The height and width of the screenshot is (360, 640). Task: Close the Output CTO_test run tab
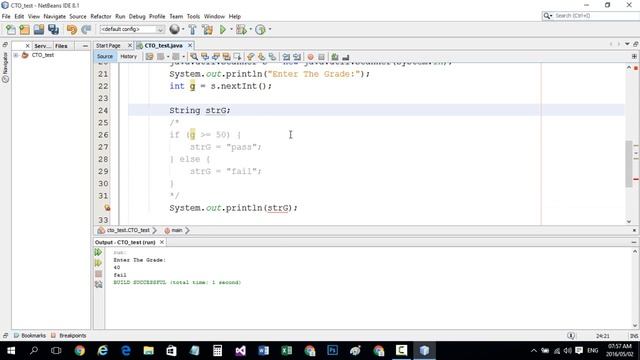pos(162,242)
